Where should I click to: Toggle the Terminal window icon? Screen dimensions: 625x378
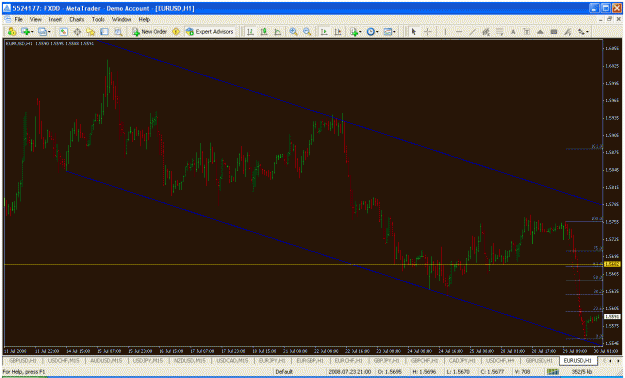[x=104, y=32]
